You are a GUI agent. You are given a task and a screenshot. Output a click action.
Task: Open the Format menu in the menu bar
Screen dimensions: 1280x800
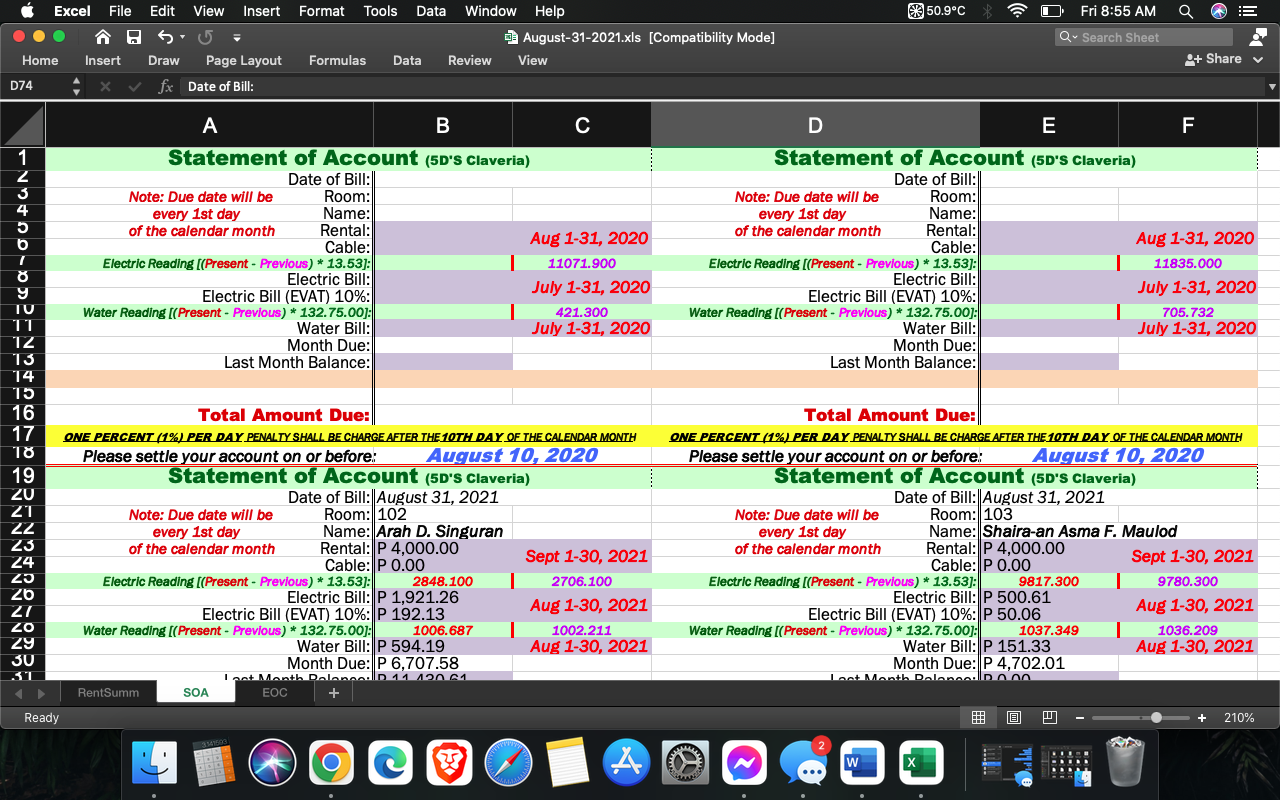[322, 11]
